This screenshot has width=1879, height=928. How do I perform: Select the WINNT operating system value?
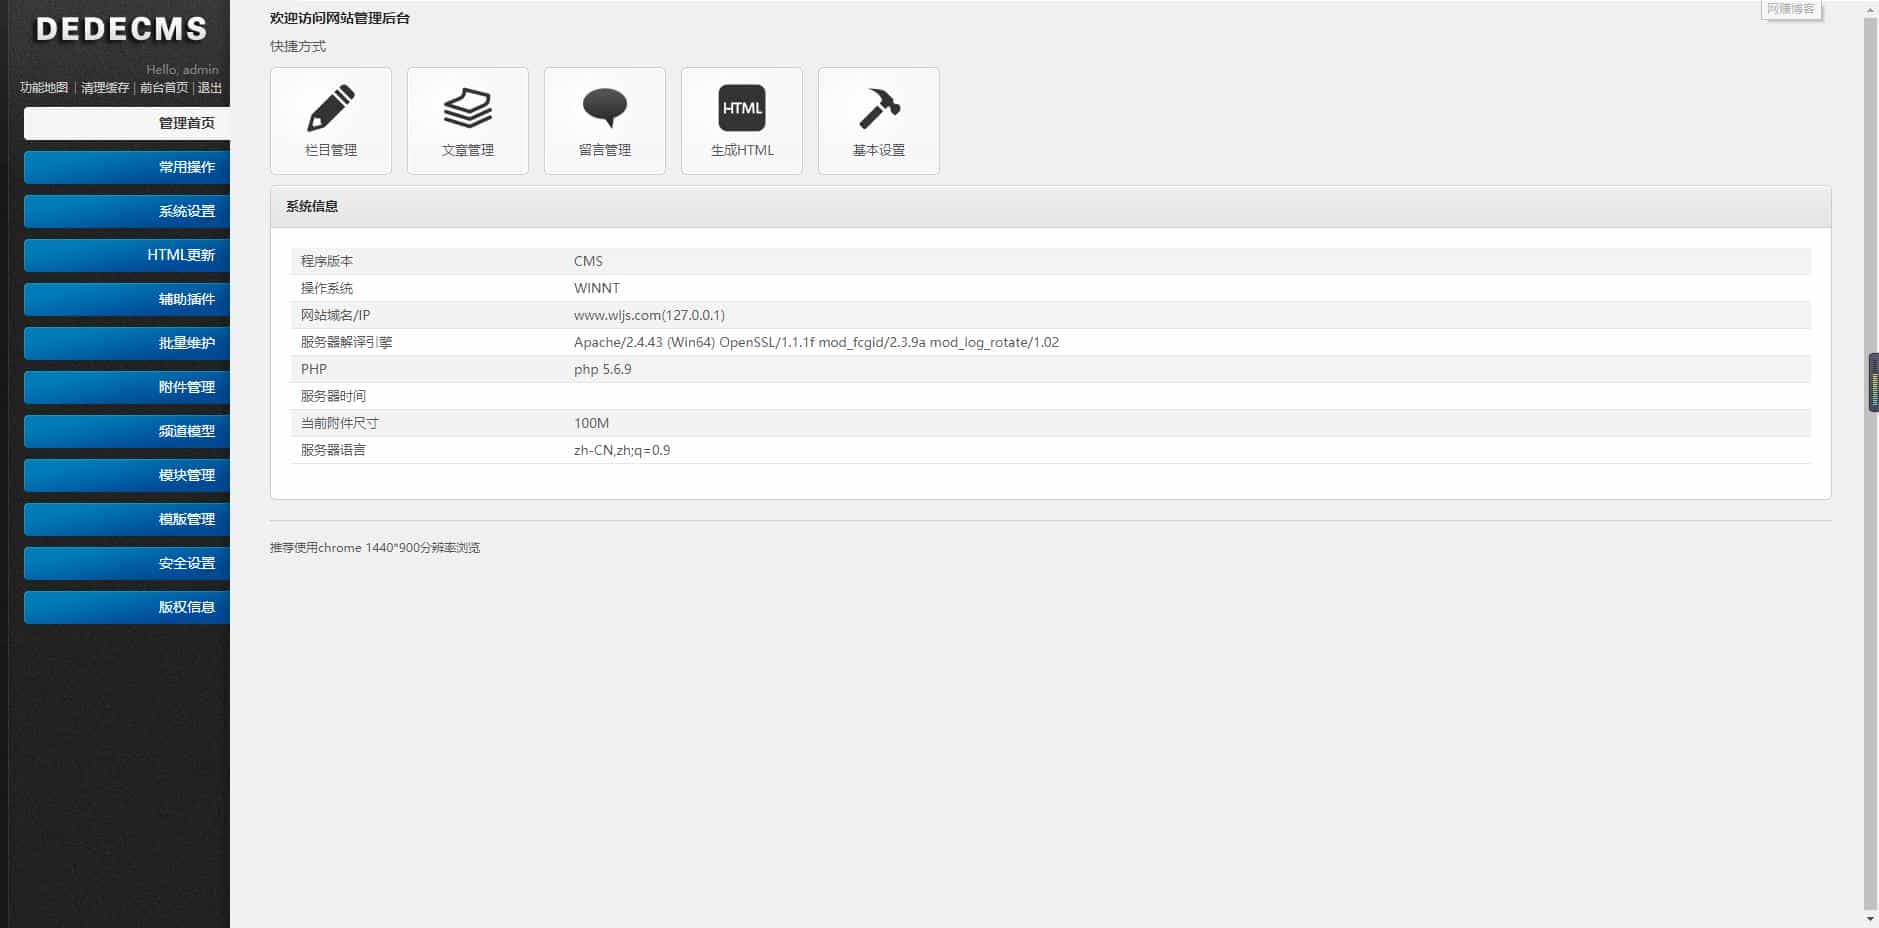point(597,288)
